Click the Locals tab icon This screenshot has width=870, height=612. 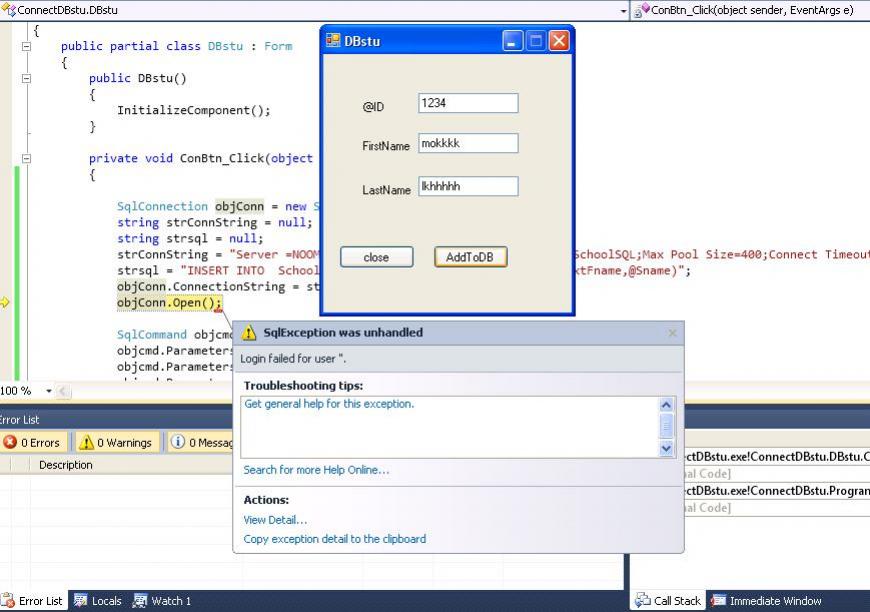(x=81, y=601)
